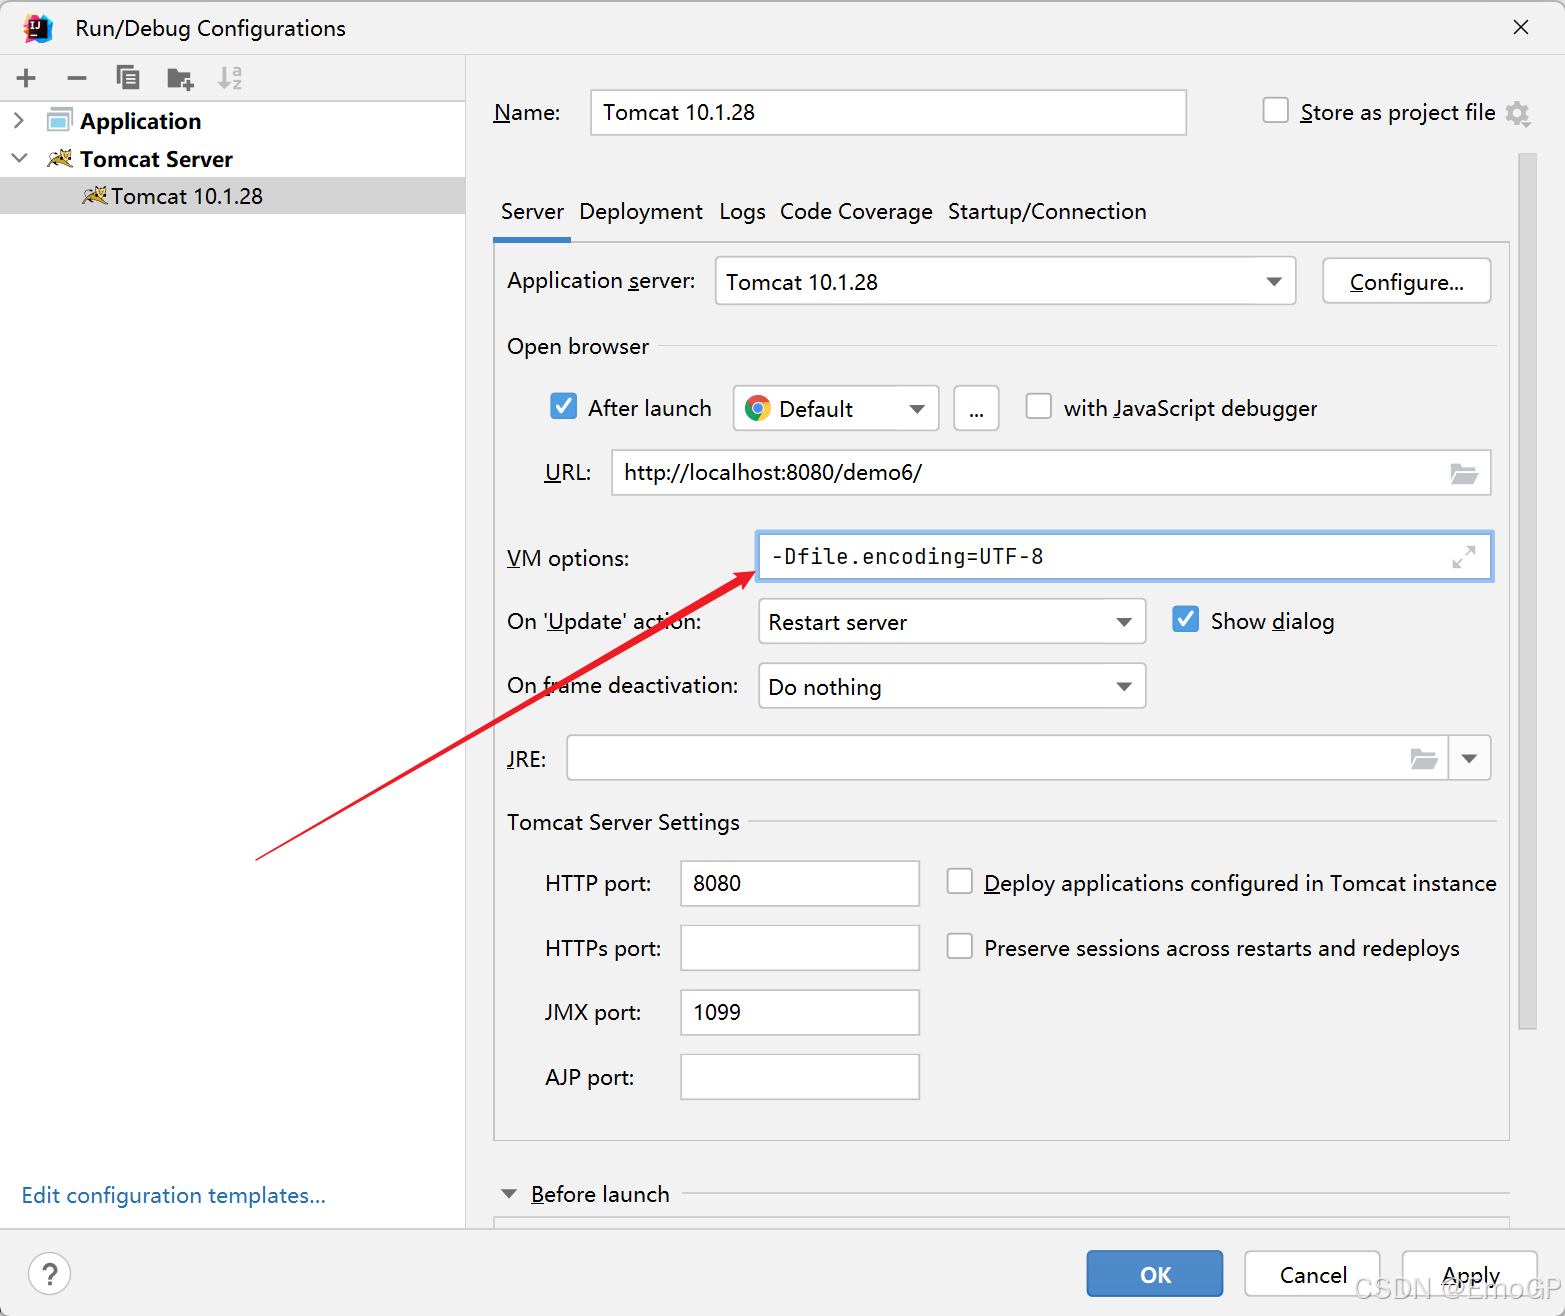This screenshot has height=1316, width=1565.
Task: Toggle Store as project file checkbox
Action: tap(1275, 110)
